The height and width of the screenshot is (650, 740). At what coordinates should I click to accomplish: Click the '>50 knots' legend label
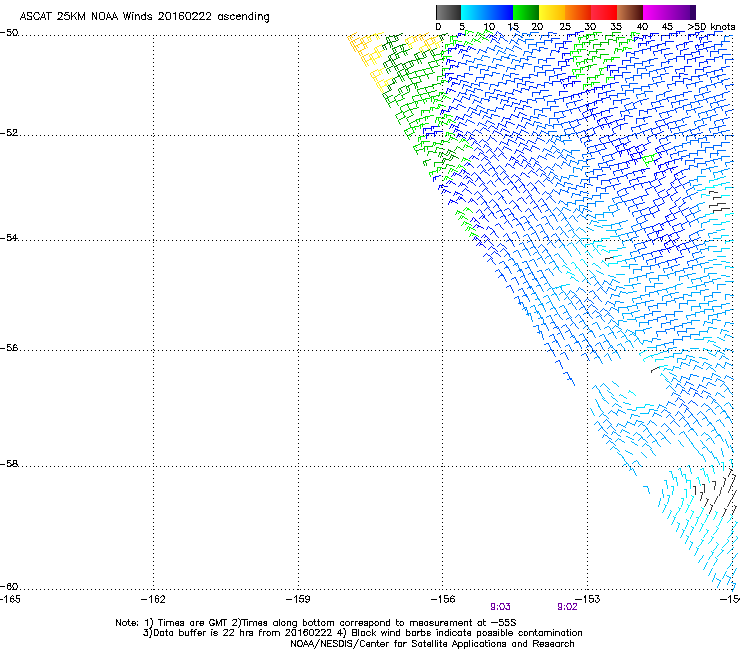point(711,27)
